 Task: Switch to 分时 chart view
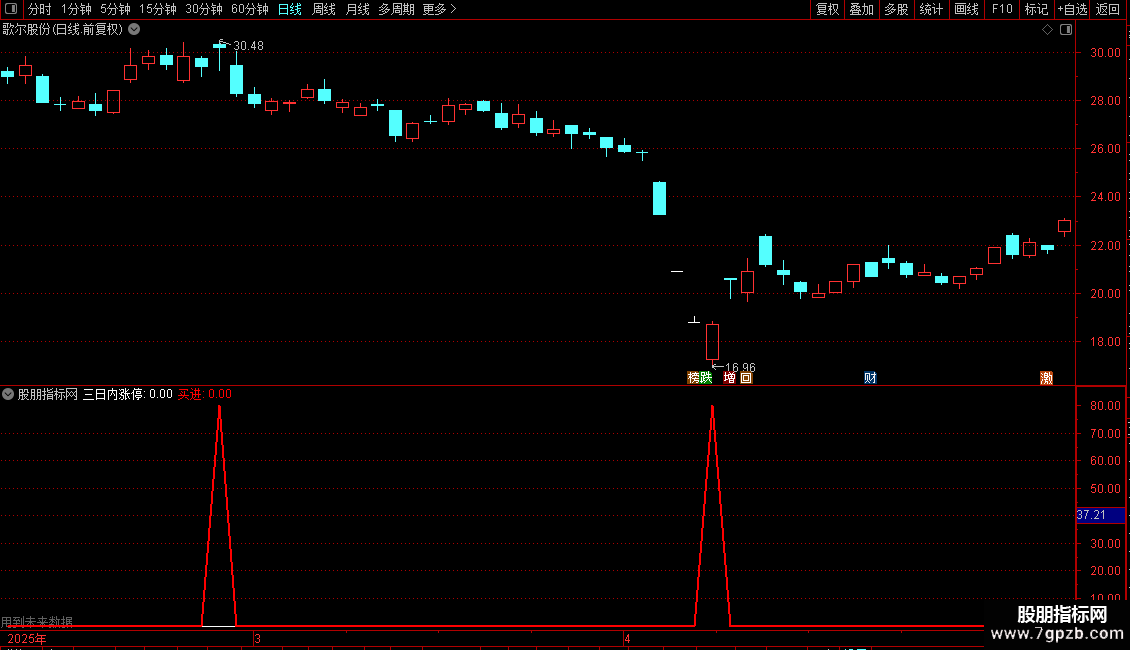coord(40,9)
